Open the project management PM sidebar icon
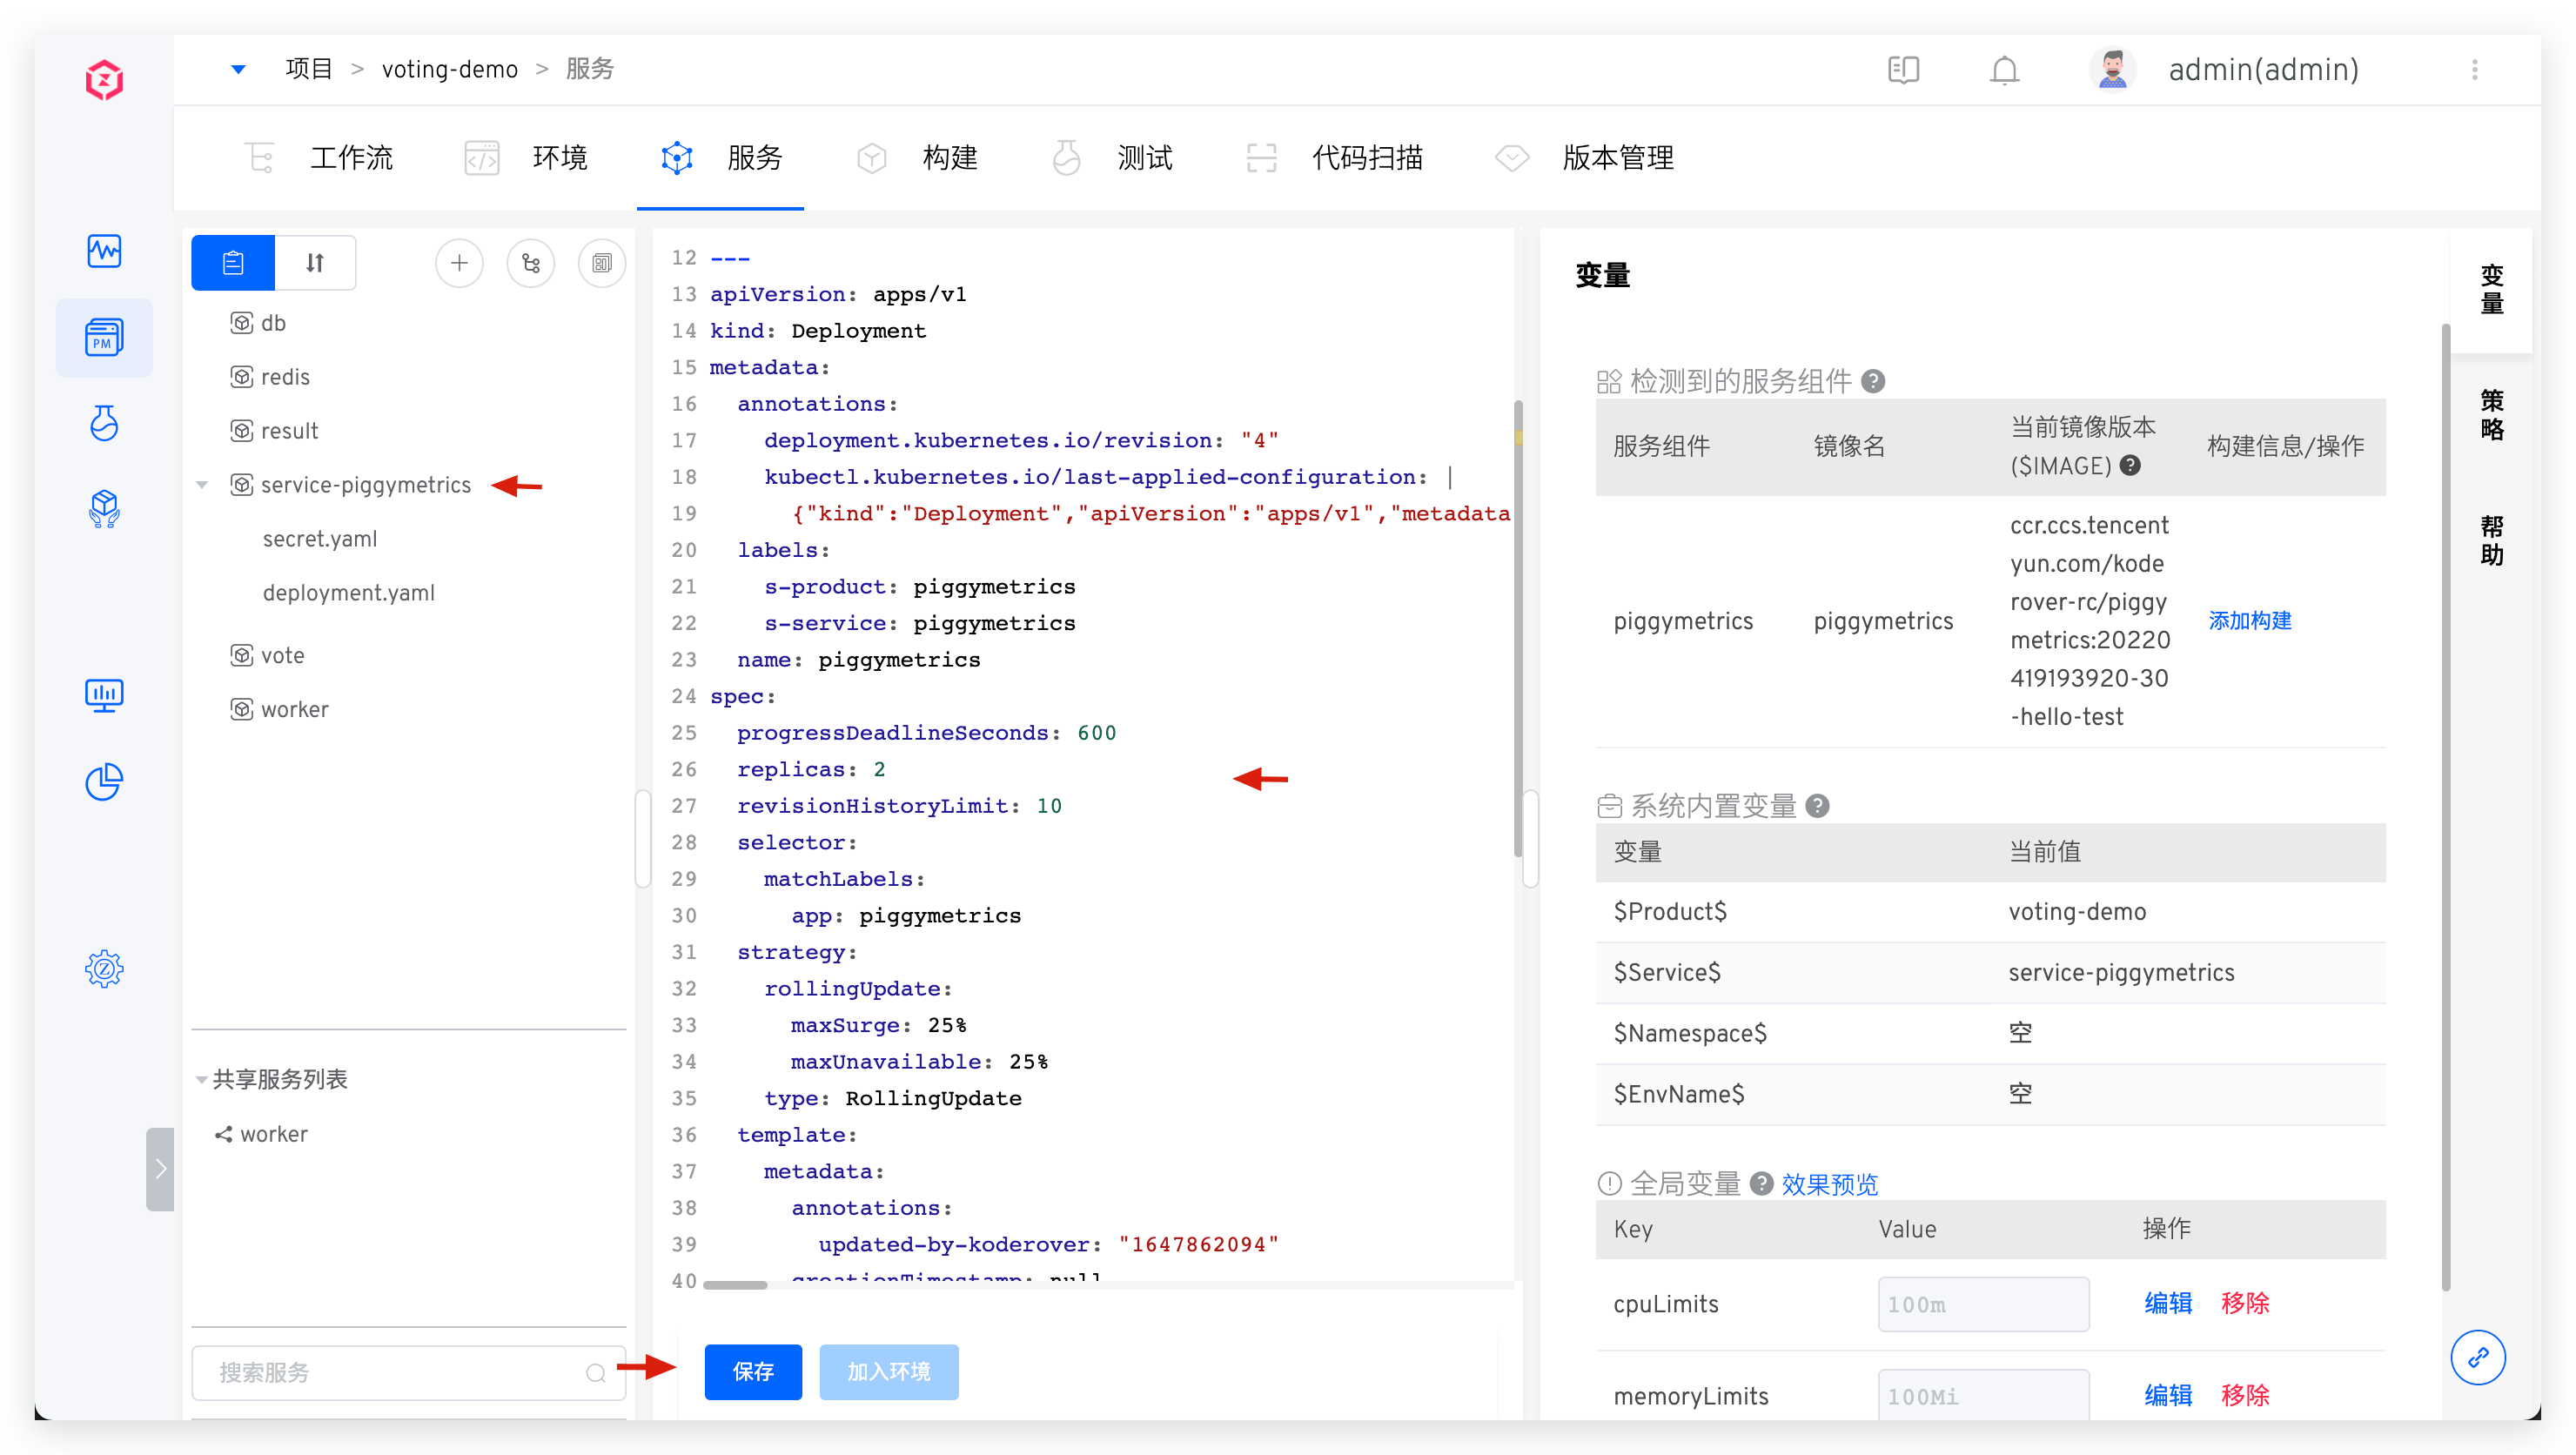The height and width of the screenshot is (1455, 2576). click(x=104, y=338)
